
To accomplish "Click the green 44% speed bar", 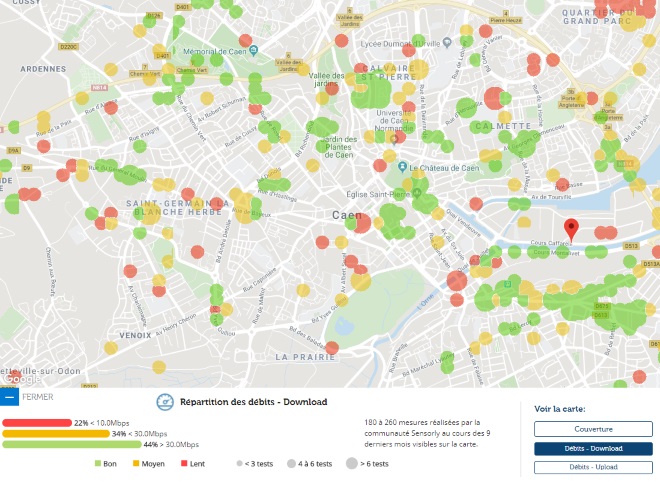I will coord(72,444).
